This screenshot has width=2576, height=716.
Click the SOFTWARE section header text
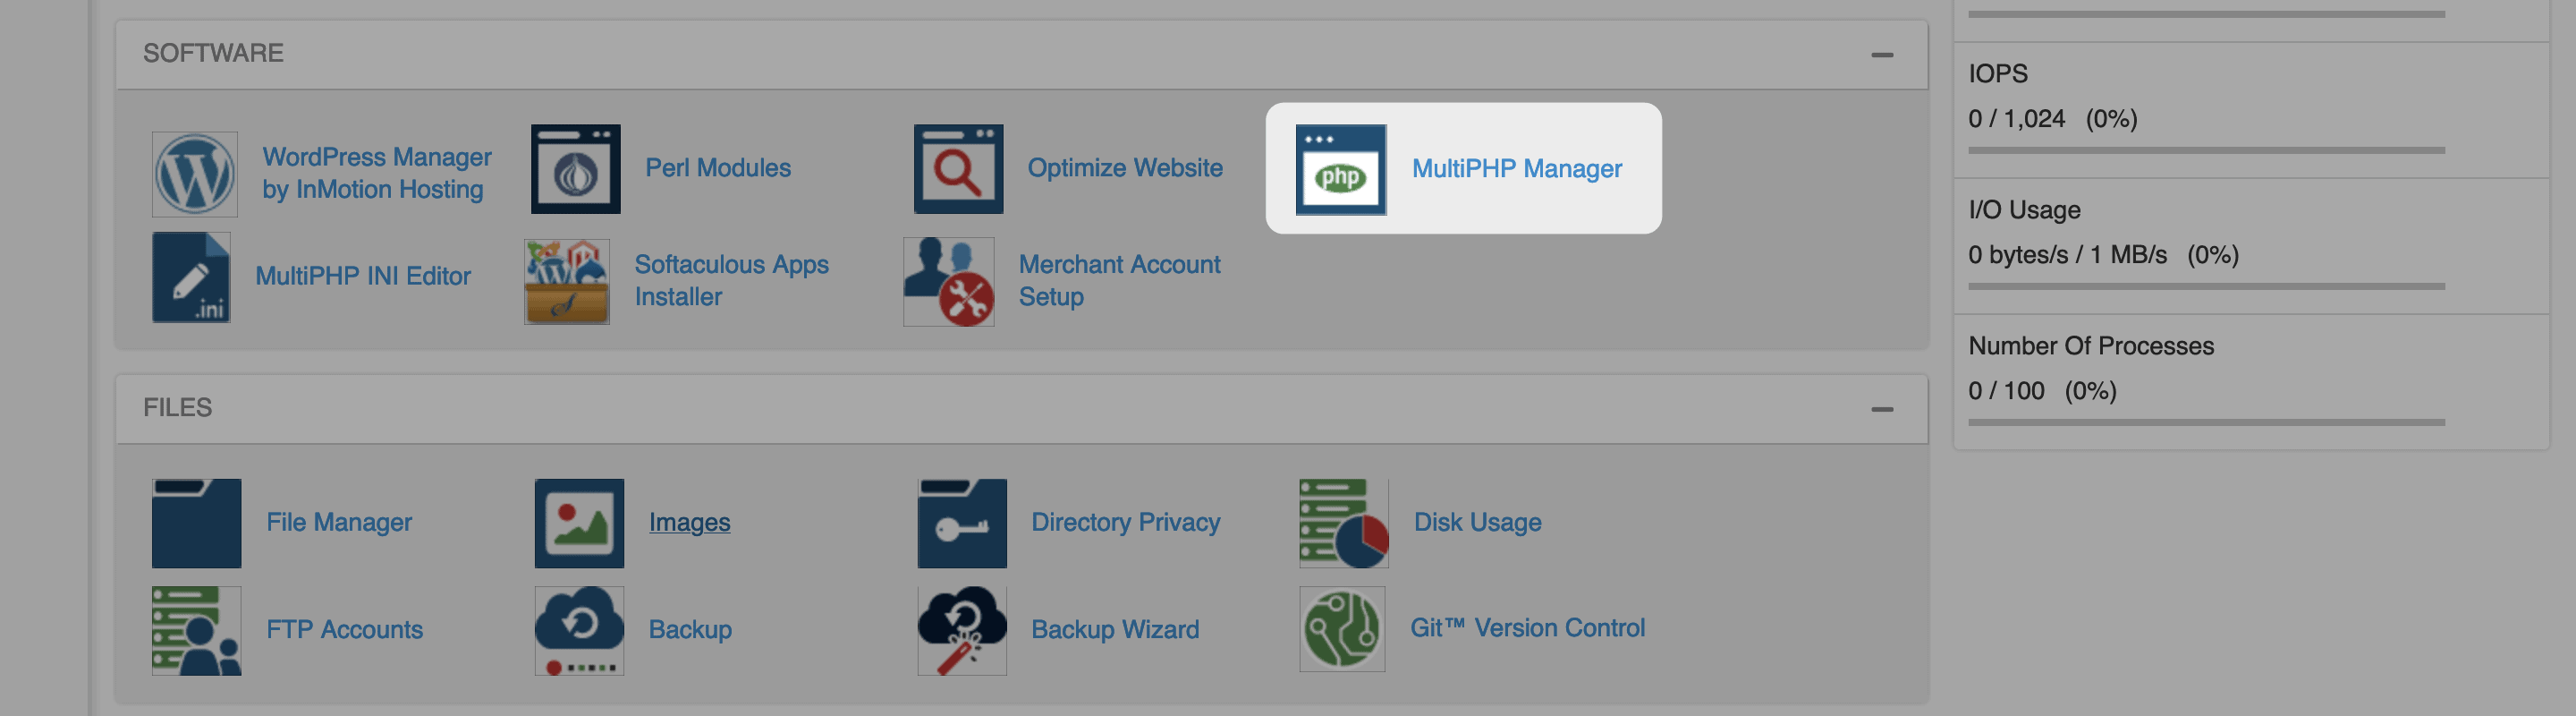coord(213,53)
